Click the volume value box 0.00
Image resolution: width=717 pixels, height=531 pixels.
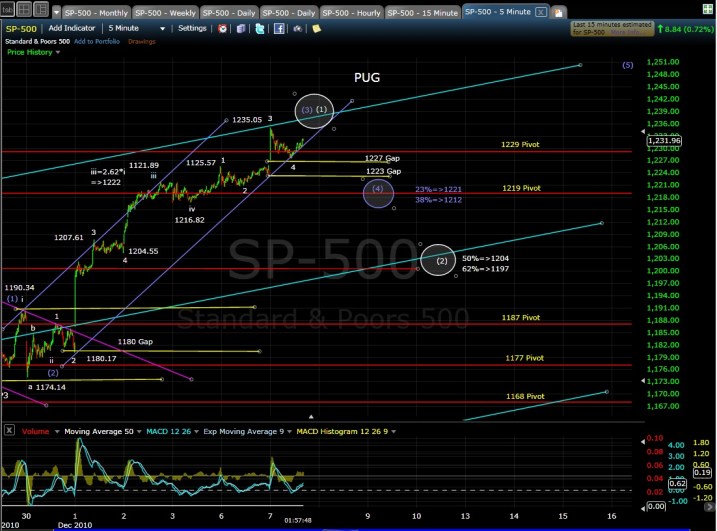[656, 506]
